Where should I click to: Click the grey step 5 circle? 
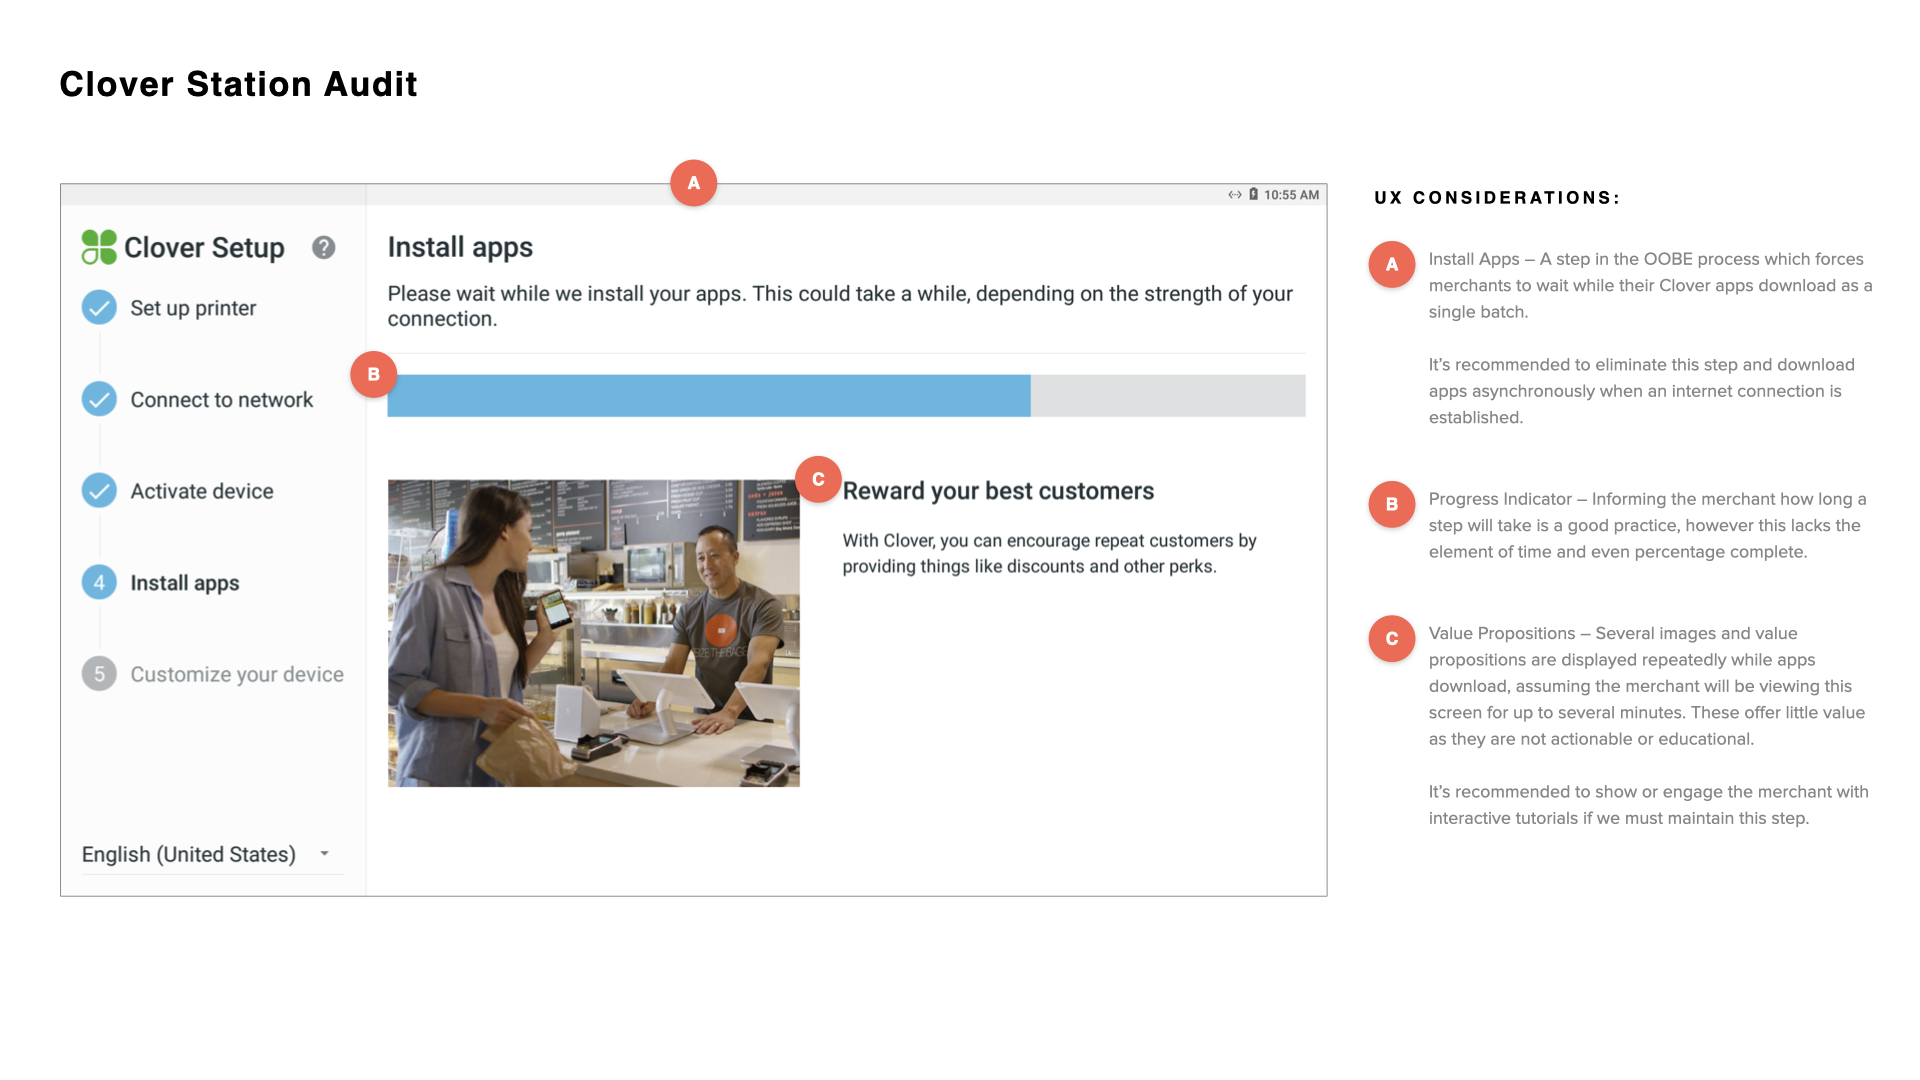click(x=99, y=674)
